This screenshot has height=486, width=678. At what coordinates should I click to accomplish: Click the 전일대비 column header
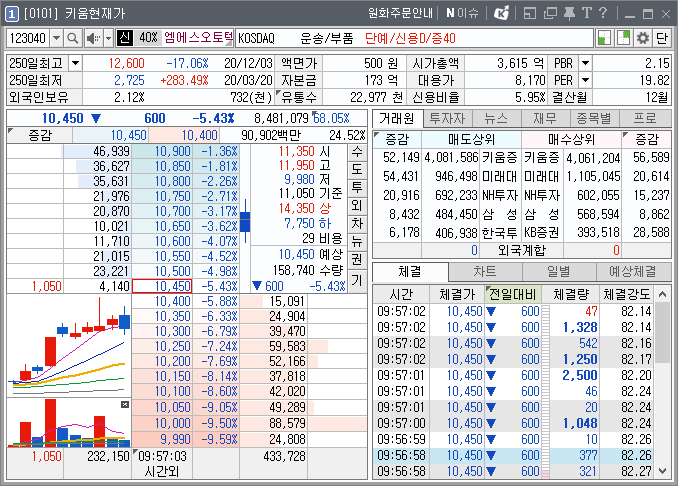click(x=513, y=294)
